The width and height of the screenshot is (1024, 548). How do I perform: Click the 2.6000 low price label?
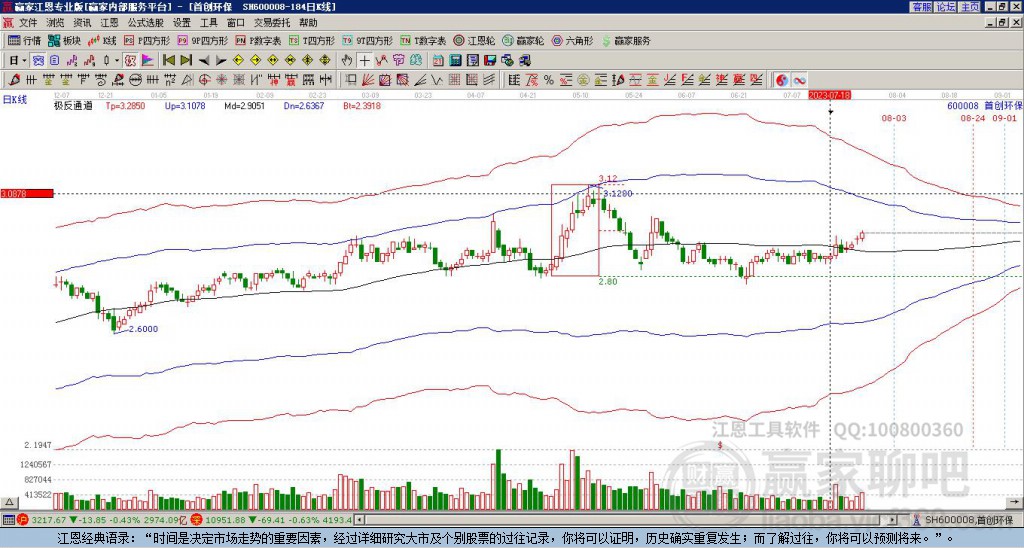click(142, 329)
